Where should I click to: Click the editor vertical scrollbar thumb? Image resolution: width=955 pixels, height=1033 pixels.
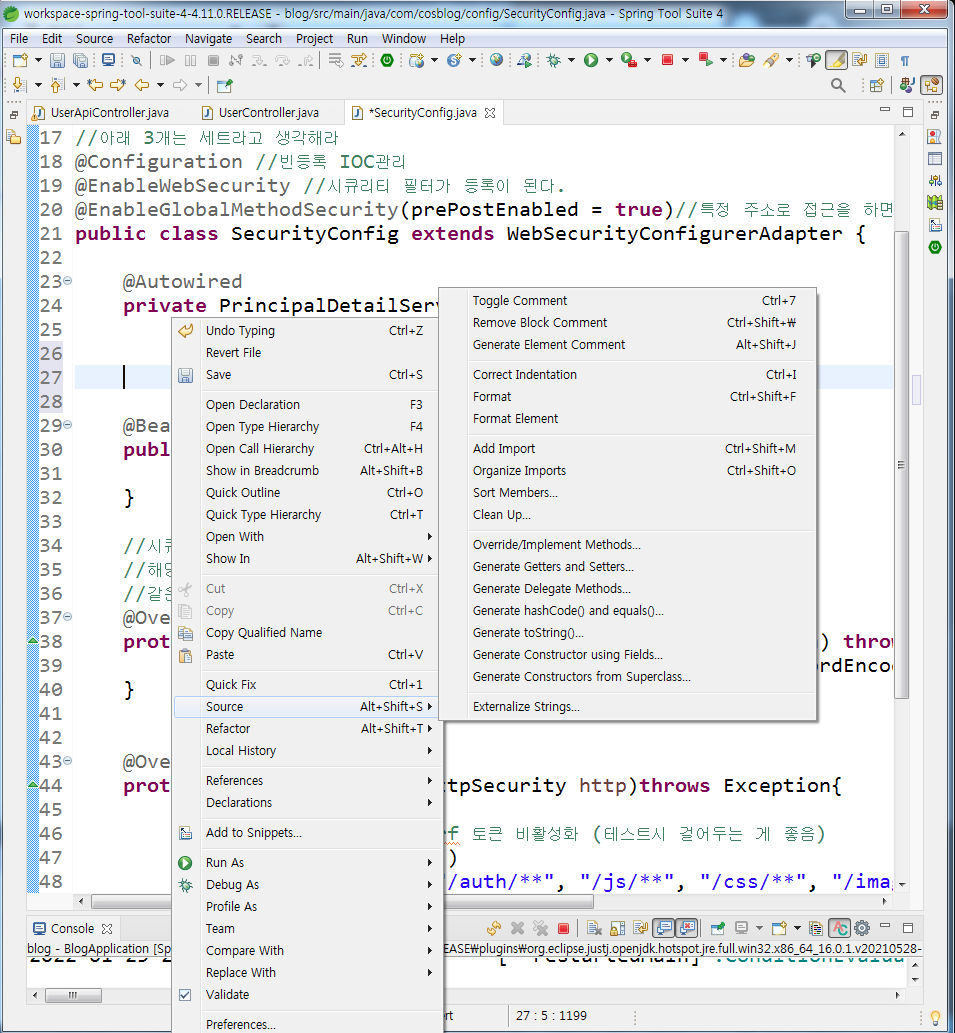pyautogui.click(x=902, y=464)
